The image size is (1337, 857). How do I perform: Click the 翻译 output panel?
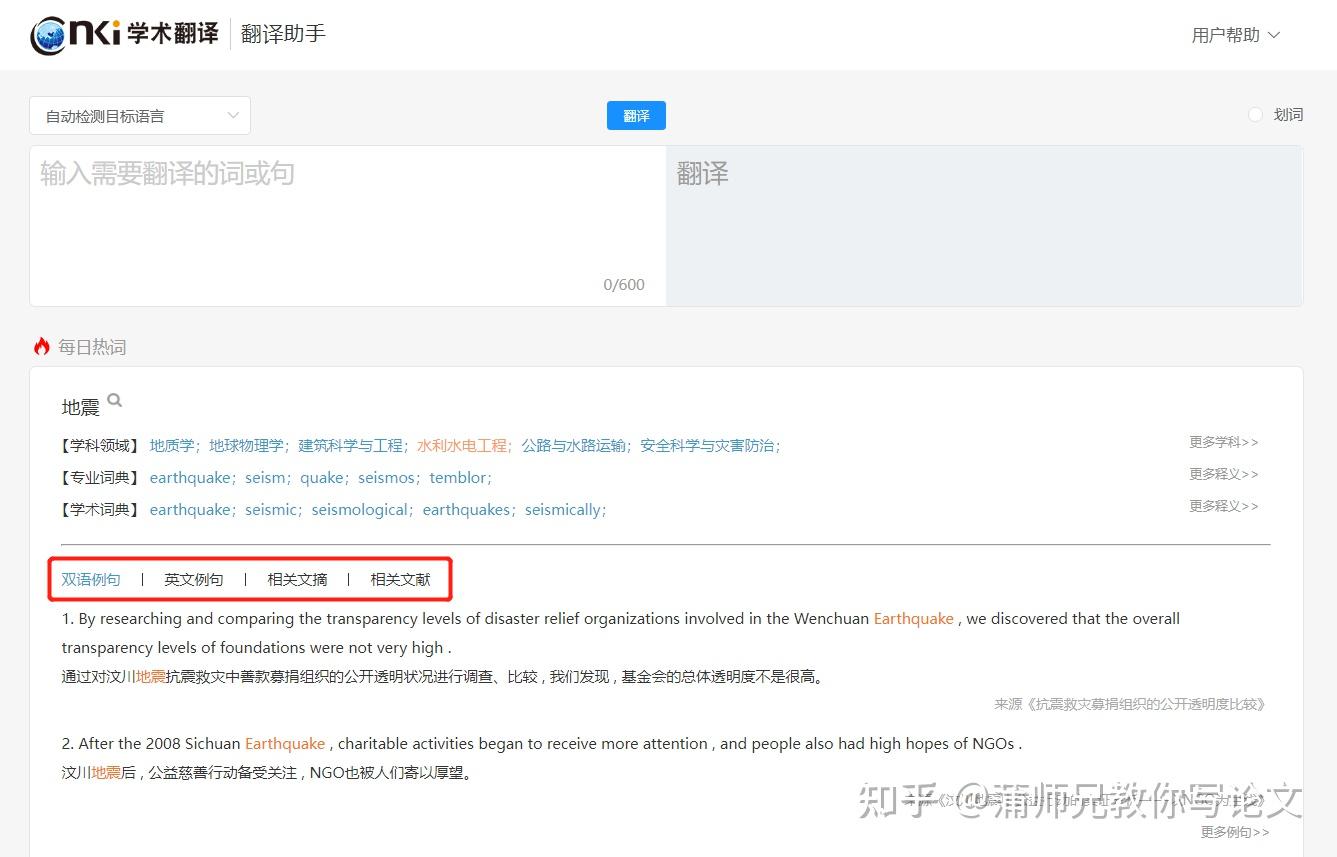tap(984, 226)
